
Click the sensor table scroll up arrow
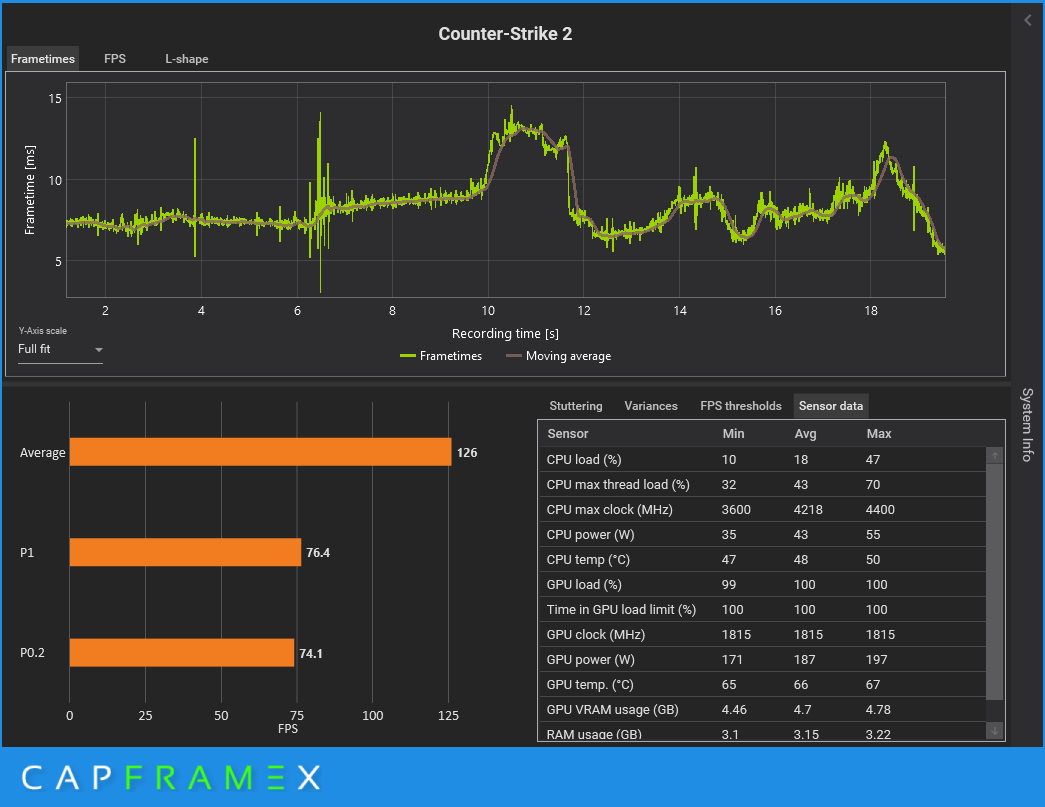click(x=994, y=456)
